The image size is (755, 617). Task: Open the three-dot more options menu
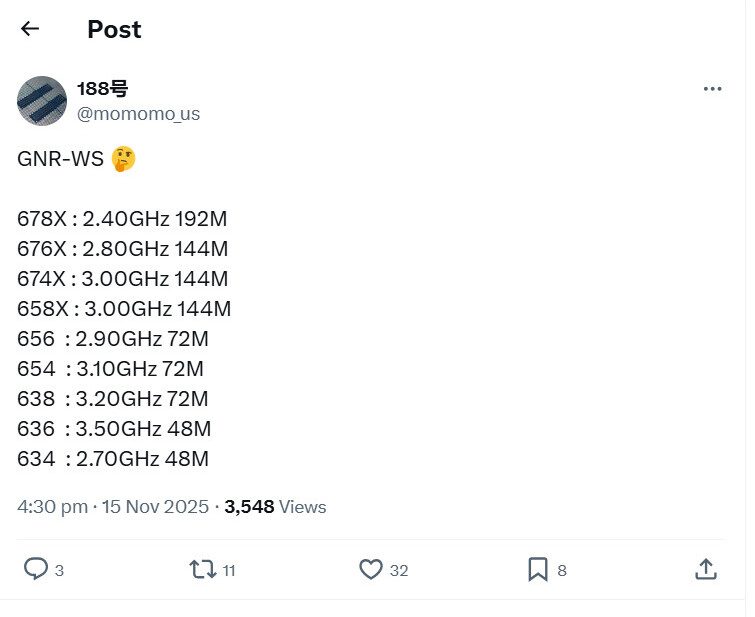(712, 89)
